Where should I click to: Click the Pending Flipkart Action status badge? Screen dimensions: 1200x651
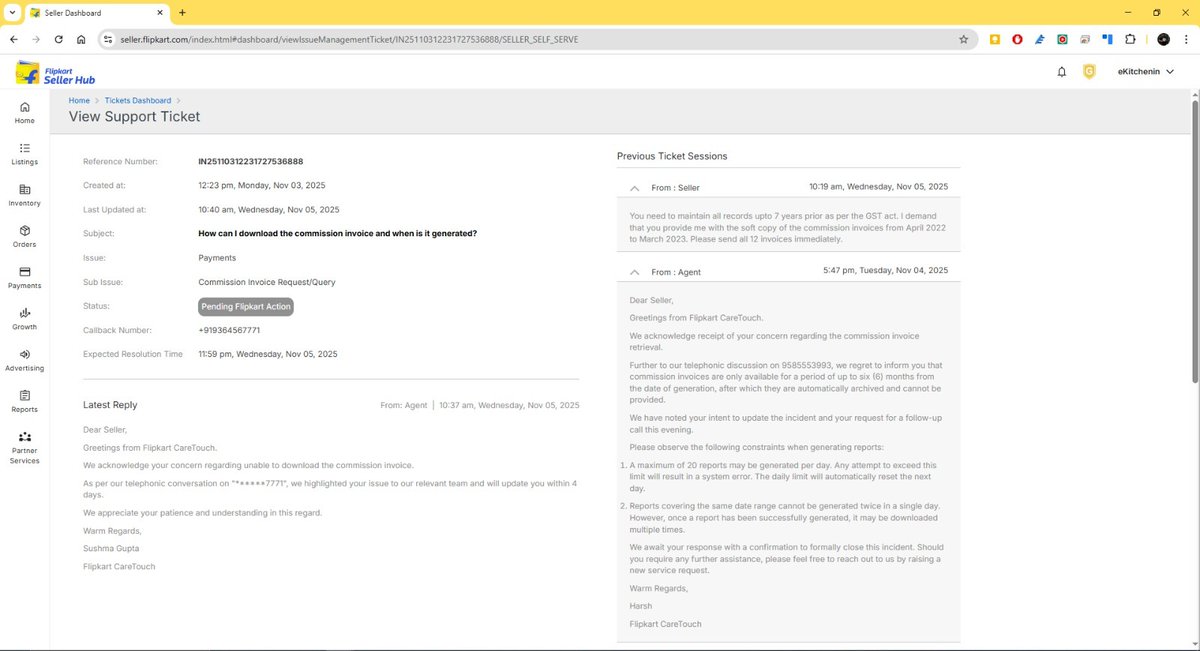point(246,306)
